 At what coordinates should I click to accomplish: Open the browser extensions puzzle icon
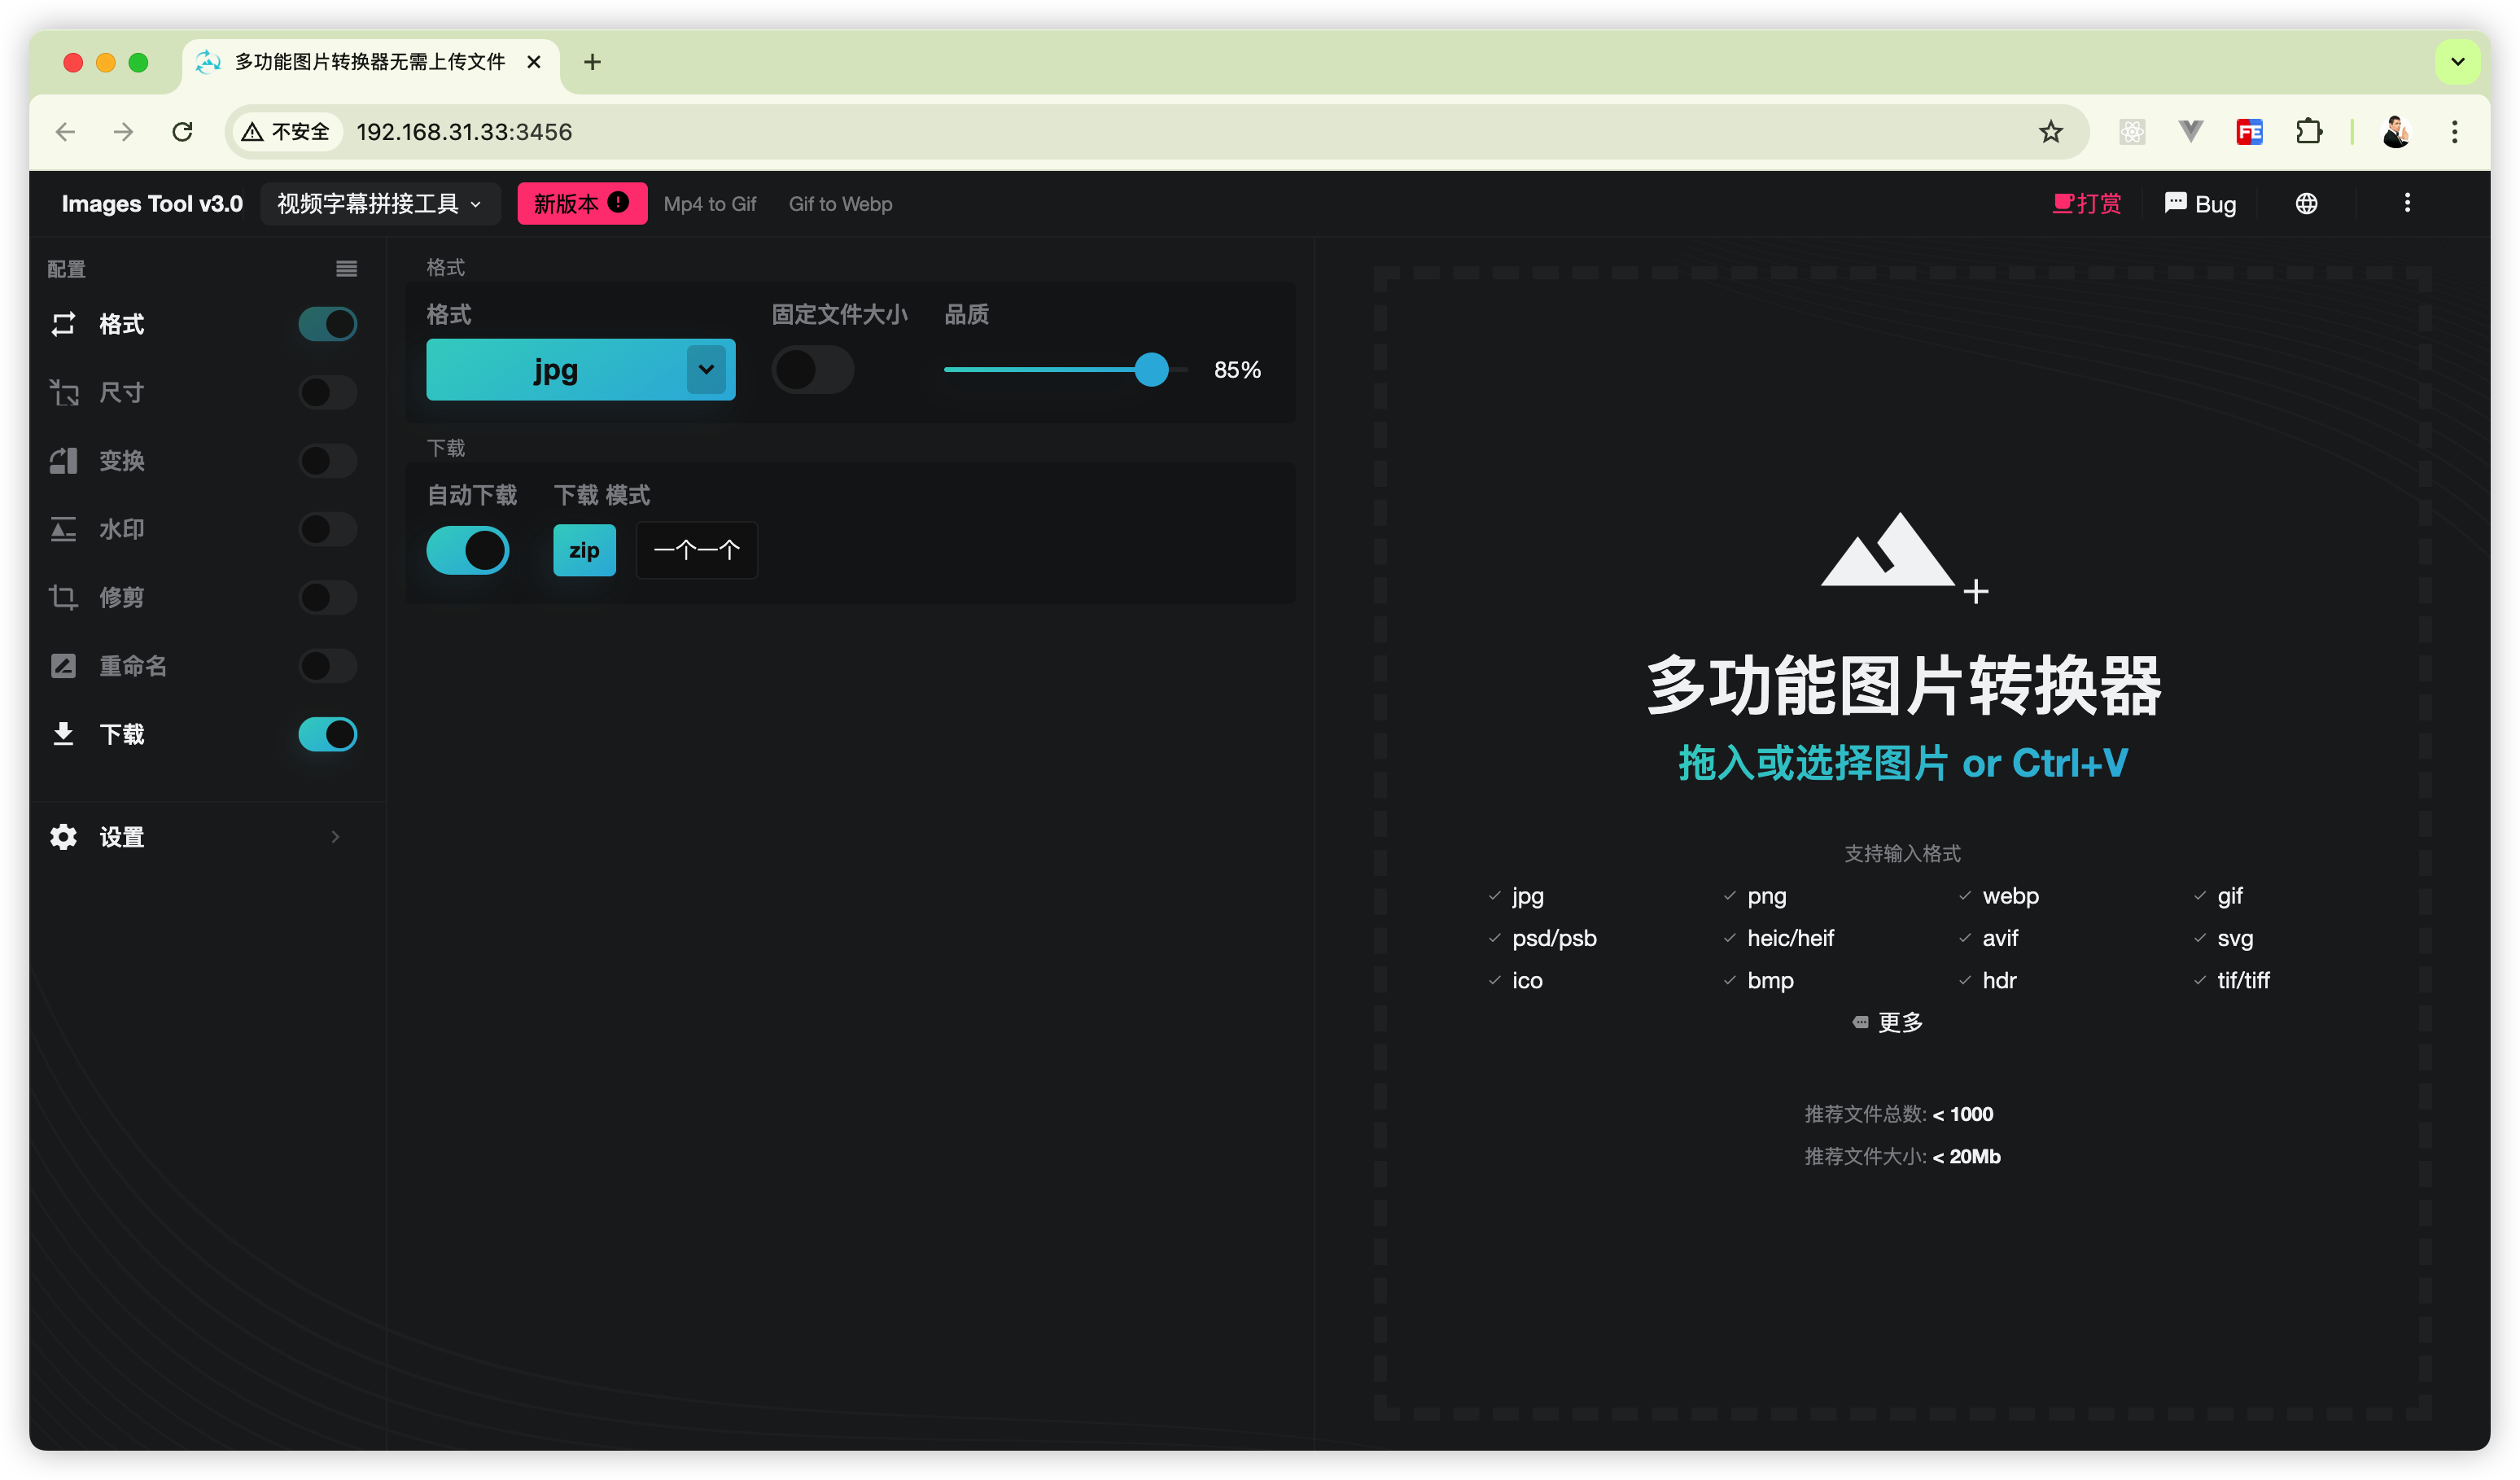coord(2308,132)
